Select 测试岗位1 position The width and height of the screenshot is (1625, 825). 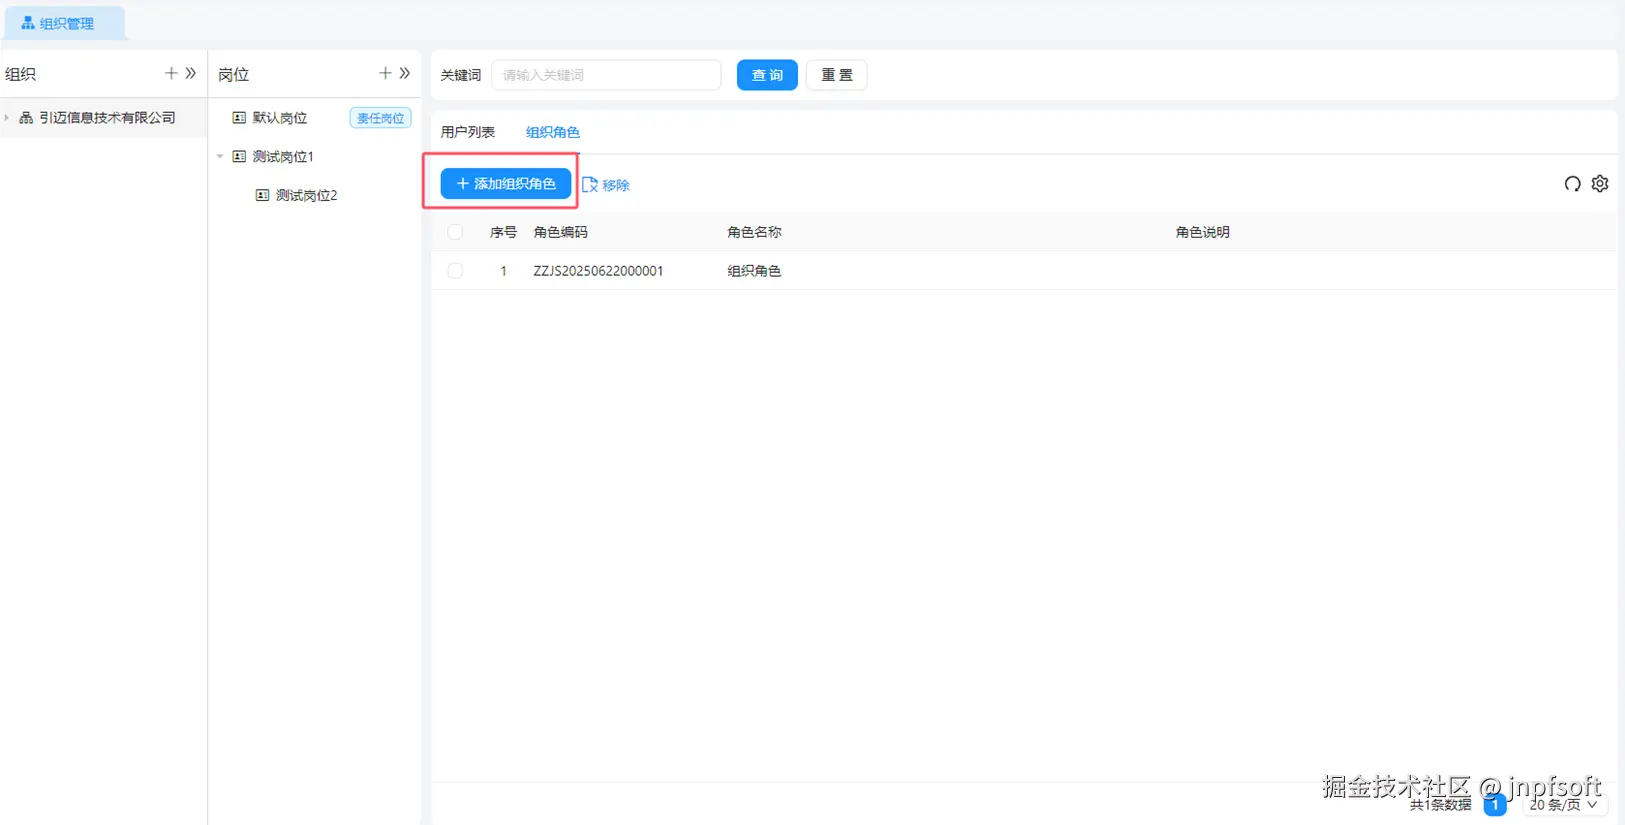point(283,156)
